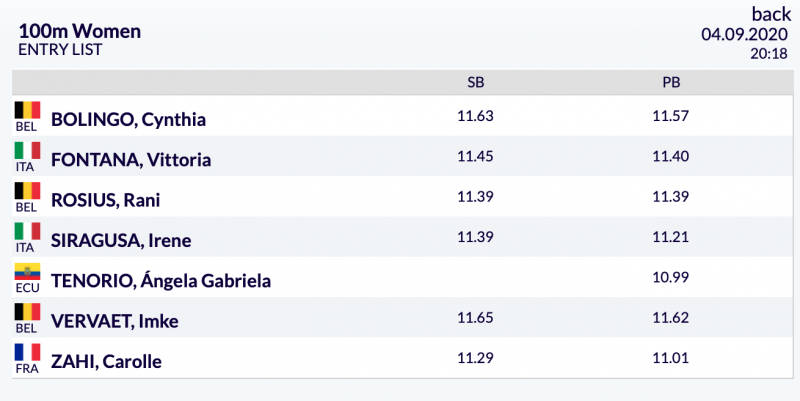Click Ecuador flag beside TENORIO

coord(28,271)
